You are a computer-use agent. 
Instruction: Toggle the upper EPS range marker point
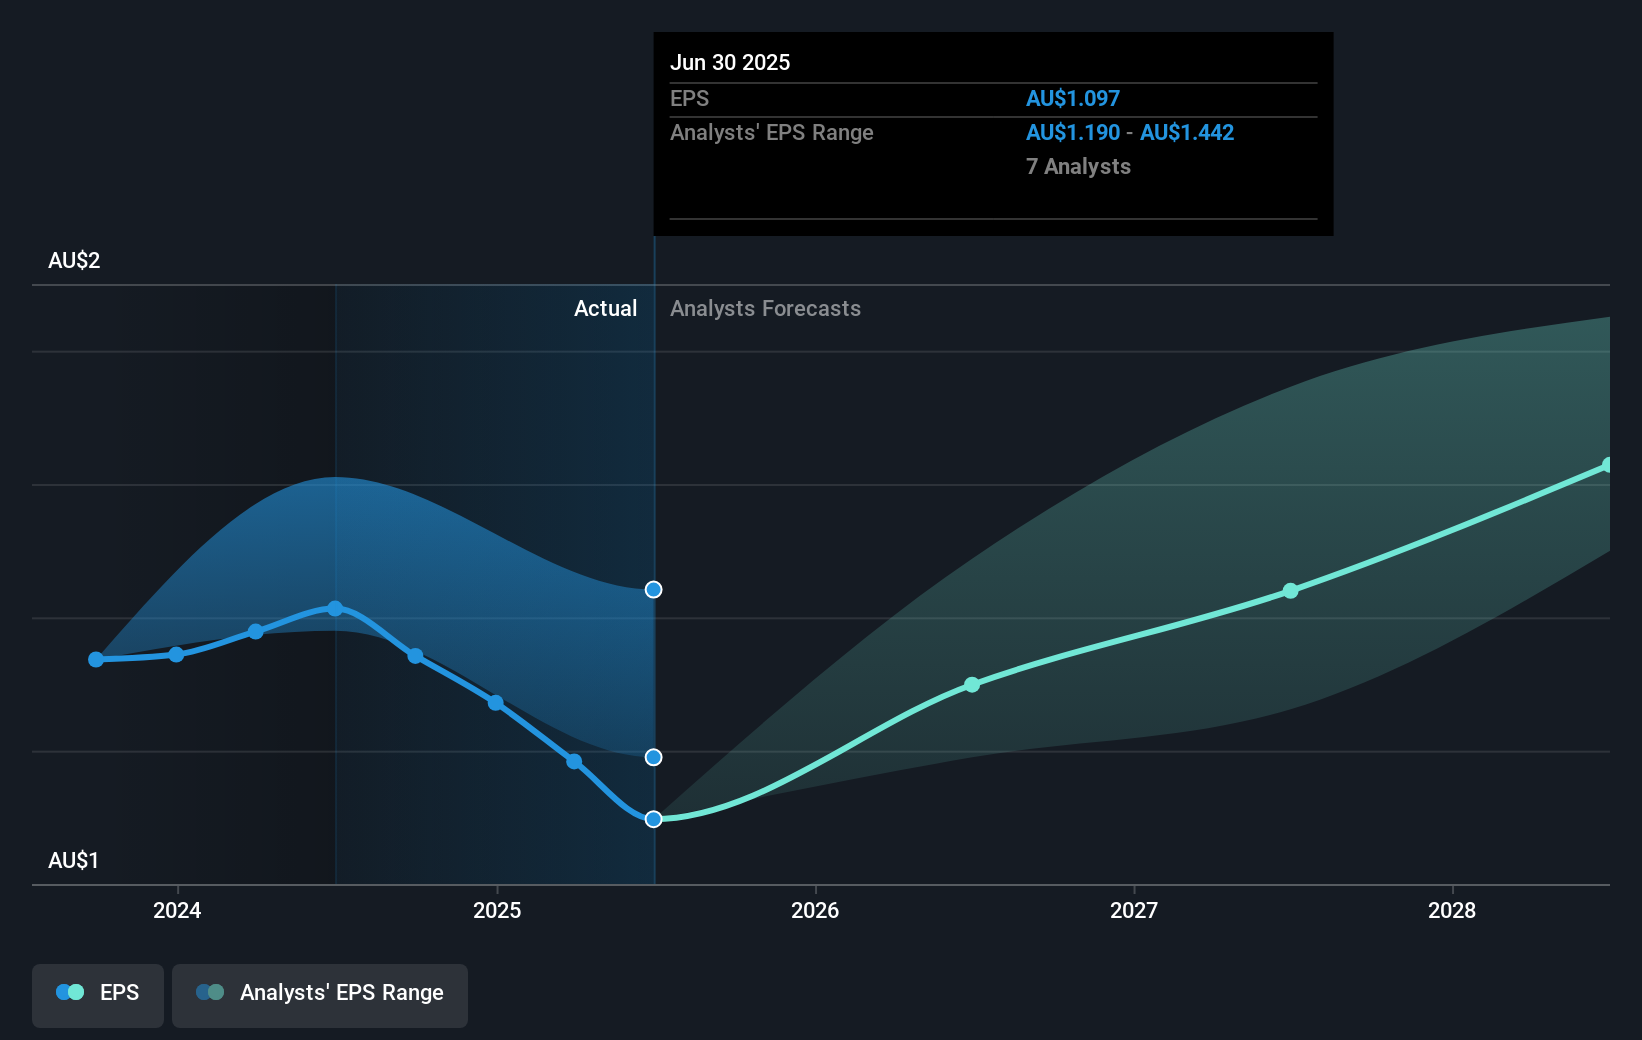653,589
